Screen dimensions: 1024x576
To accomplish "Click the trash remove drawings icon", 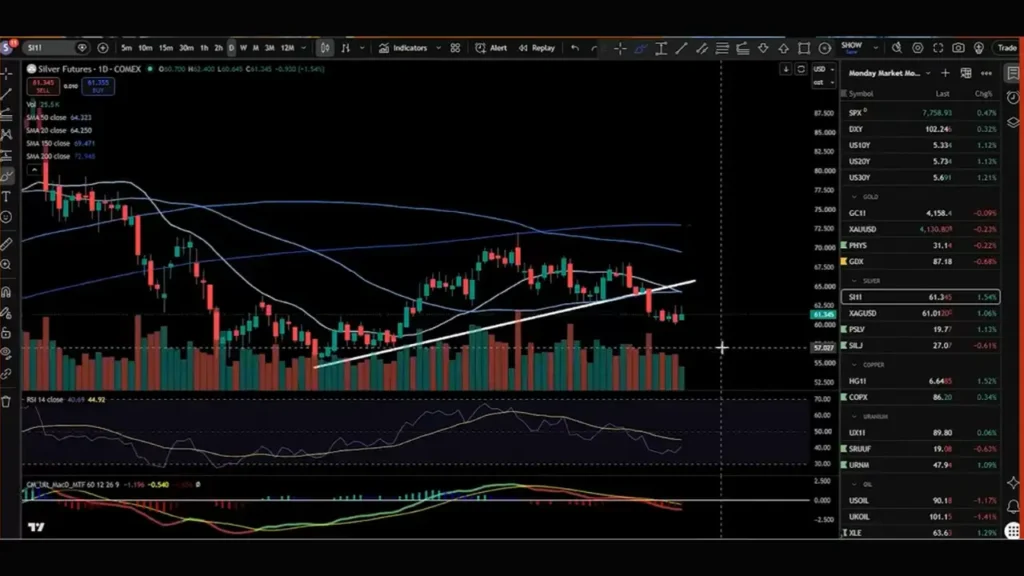I will pyautogui.click(x=7, y=402).
